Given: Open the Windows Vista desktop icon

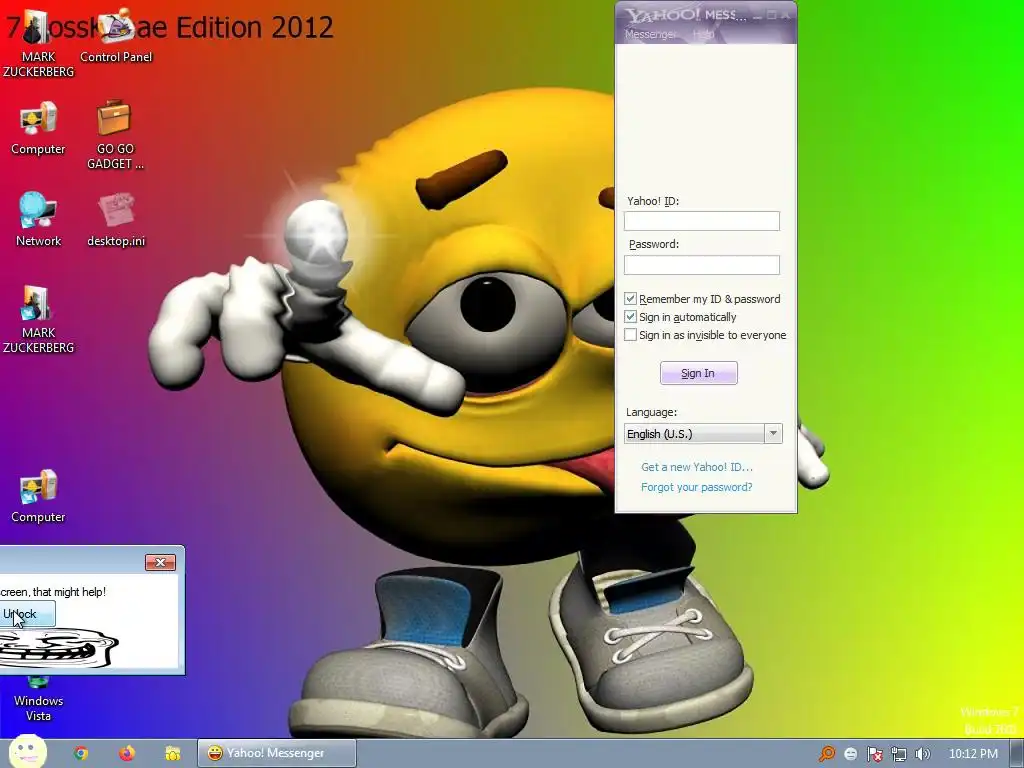Looking at the screenshot, I should tap(38, 700).
